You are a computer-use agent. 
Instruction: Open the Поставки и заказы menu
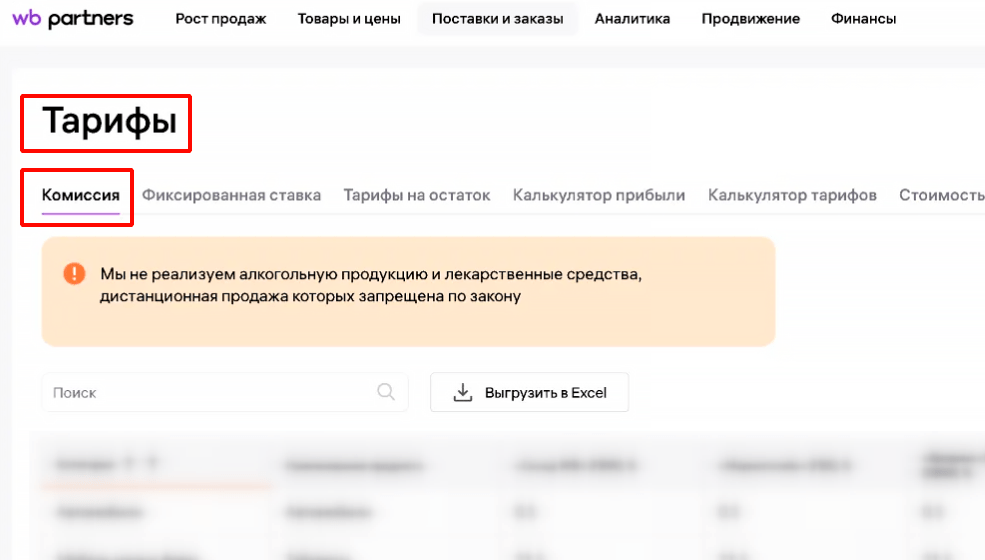[498, 19]
